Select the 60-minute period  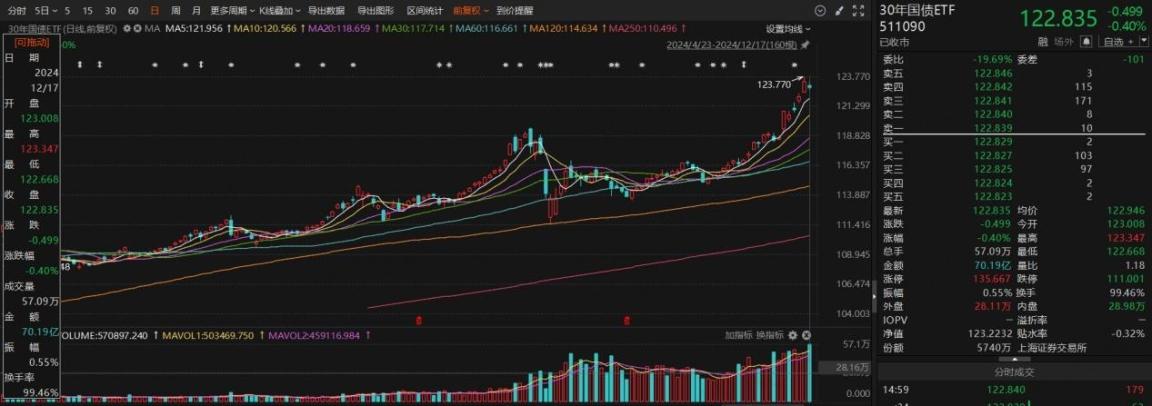coord(133,11)
